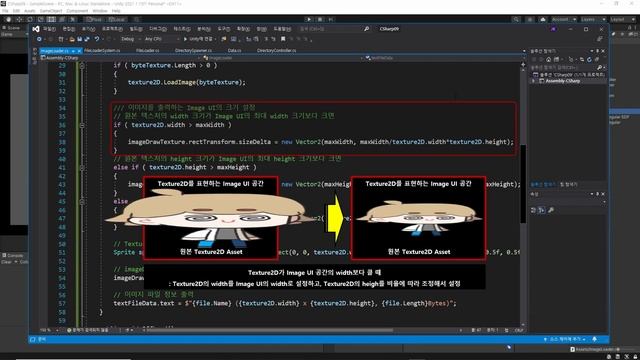
Task: Click notification bell in status bar
Action: [594, 339]
